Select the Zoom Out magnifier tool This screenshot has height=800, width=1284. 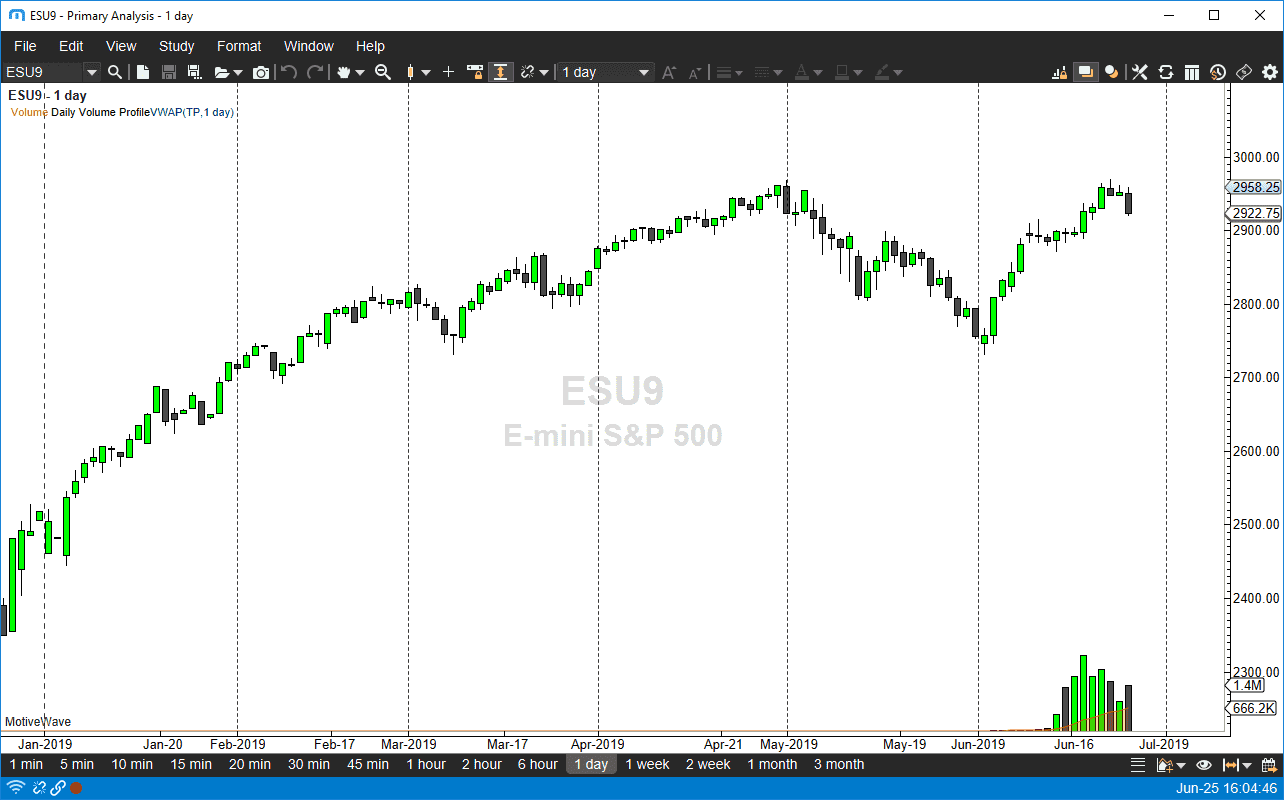(x=383, y=72)
